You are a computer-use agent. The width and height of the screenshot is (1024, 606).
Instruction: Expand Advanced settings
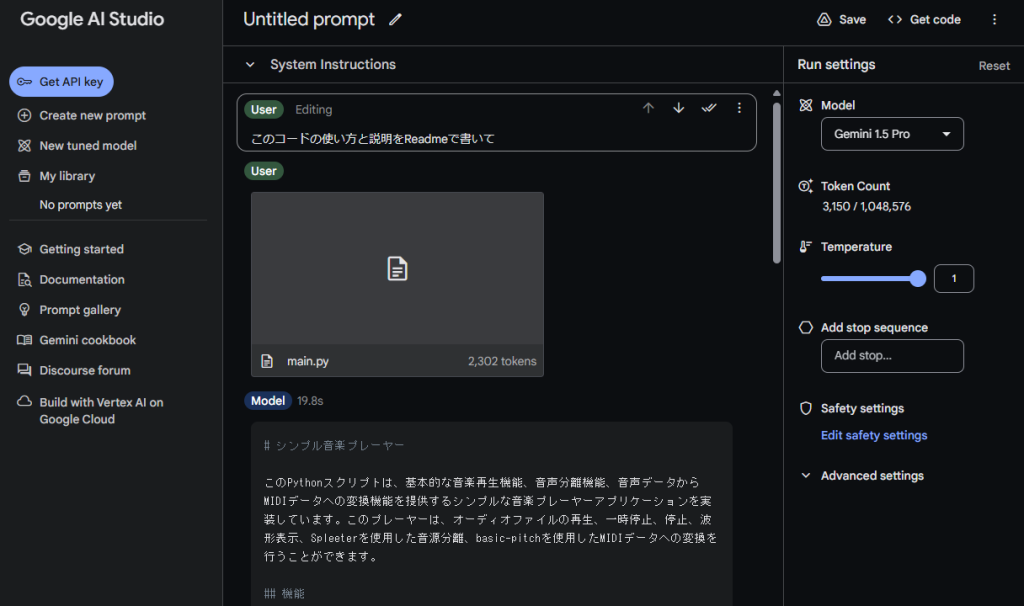[x=862, y=476]
